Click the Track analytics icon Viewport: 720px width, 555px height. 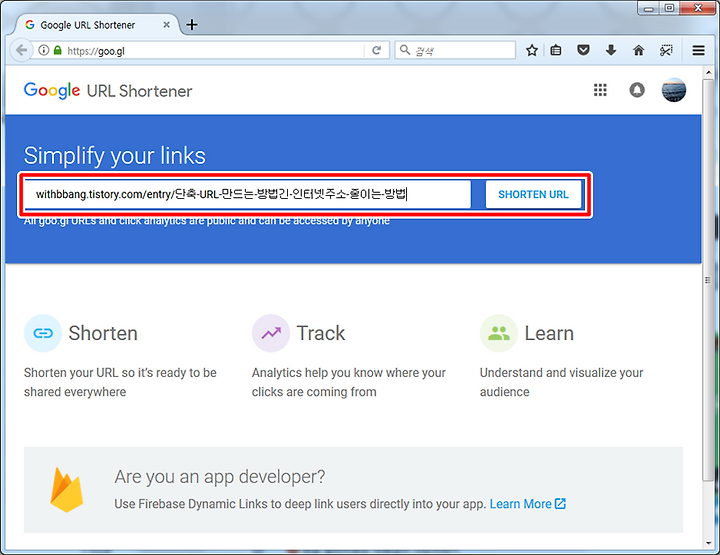pyautogui.click(x=271, y=333)
